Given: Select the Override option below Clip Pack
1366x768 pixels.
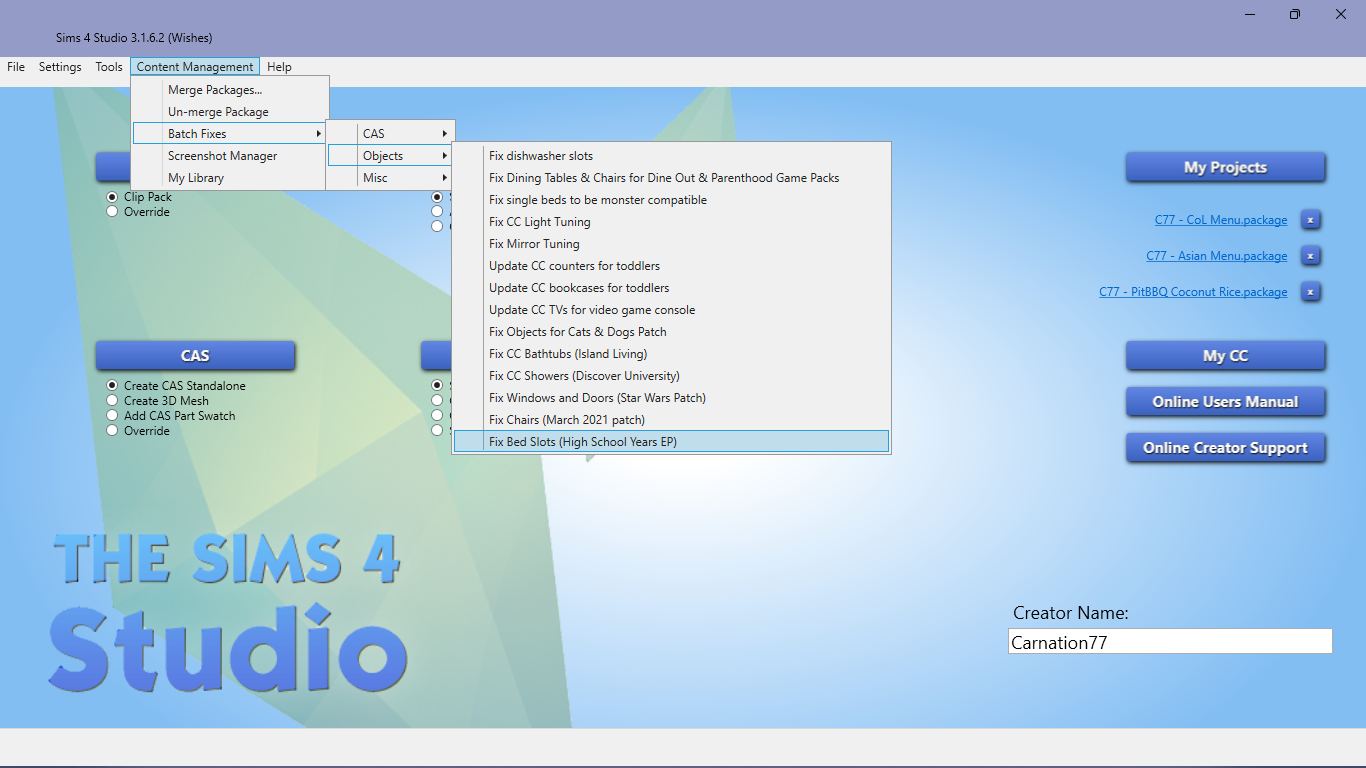Looking at the screenshot, I should [113, 212].
